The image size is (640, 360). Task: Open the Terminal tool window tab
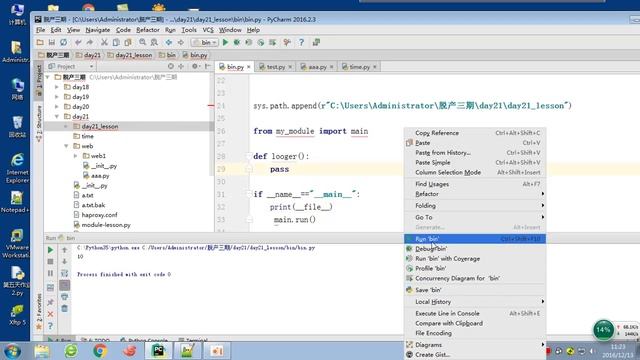[x=193, y=340]
